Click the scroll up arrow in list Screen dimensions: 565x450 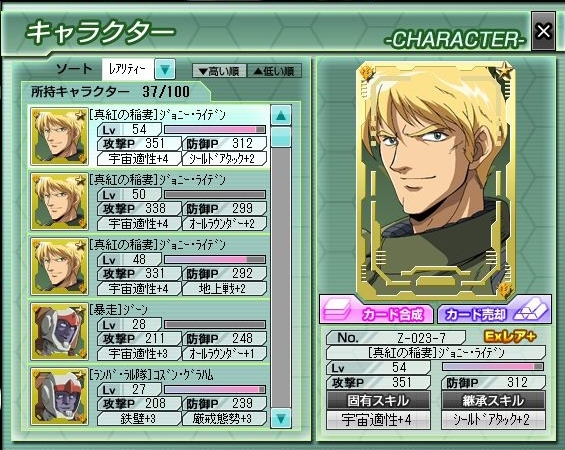pos(281,115)
